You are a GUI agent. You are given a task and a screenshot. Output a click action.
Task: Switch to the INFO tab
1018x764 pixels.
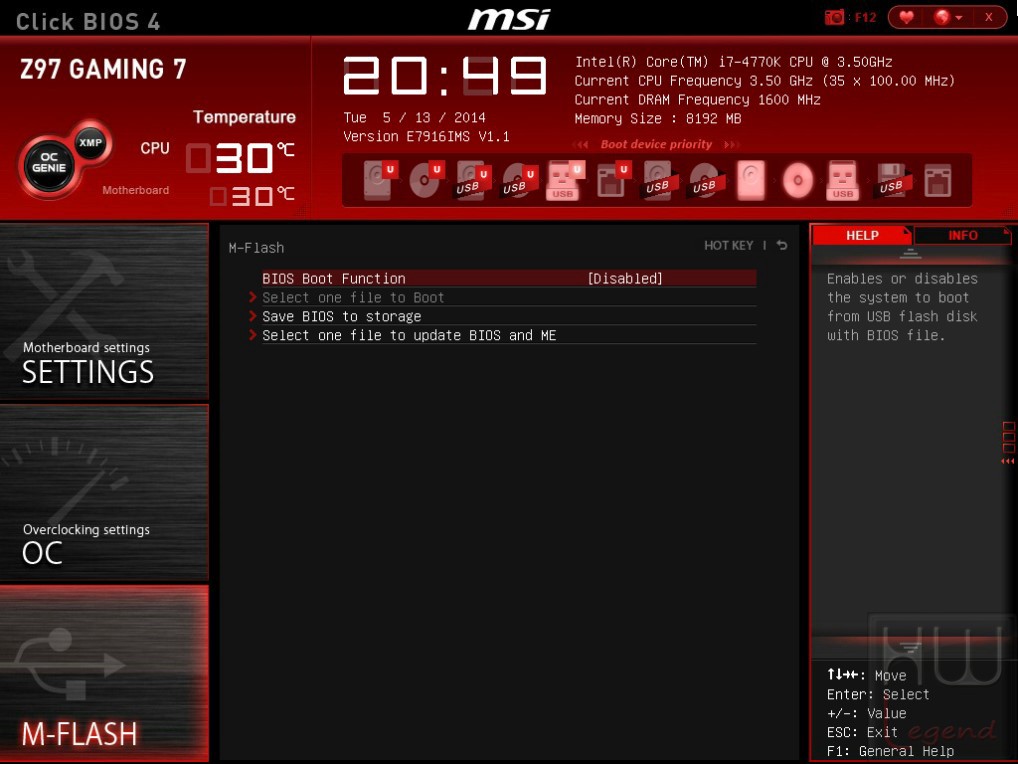pos(962,235)
